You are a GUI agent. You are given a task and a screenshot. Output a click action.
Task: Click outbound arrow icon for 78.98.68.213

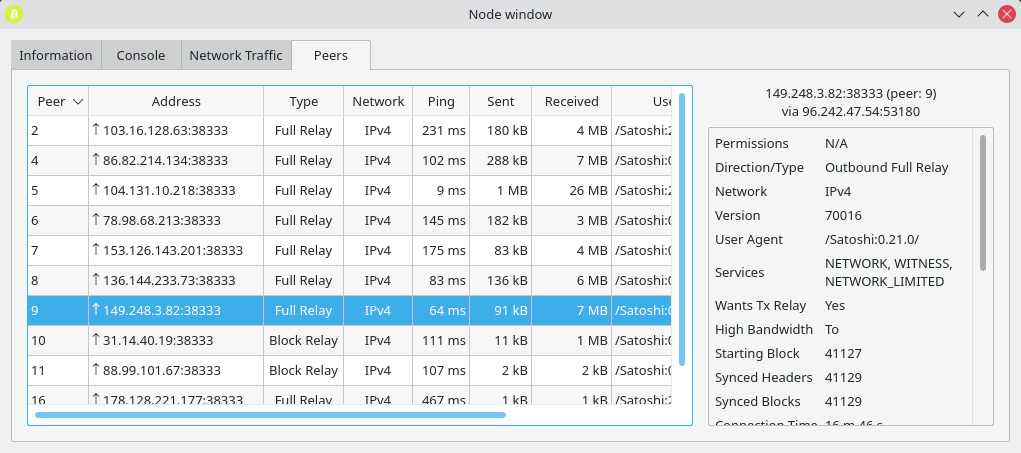(x=96, y=219)
